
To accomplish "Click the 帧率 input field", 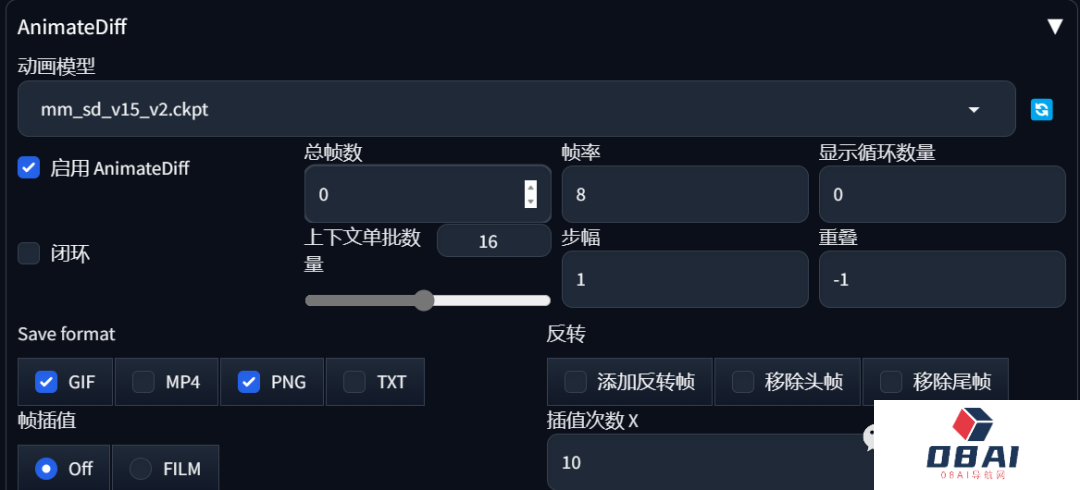I will pos(685,194).
